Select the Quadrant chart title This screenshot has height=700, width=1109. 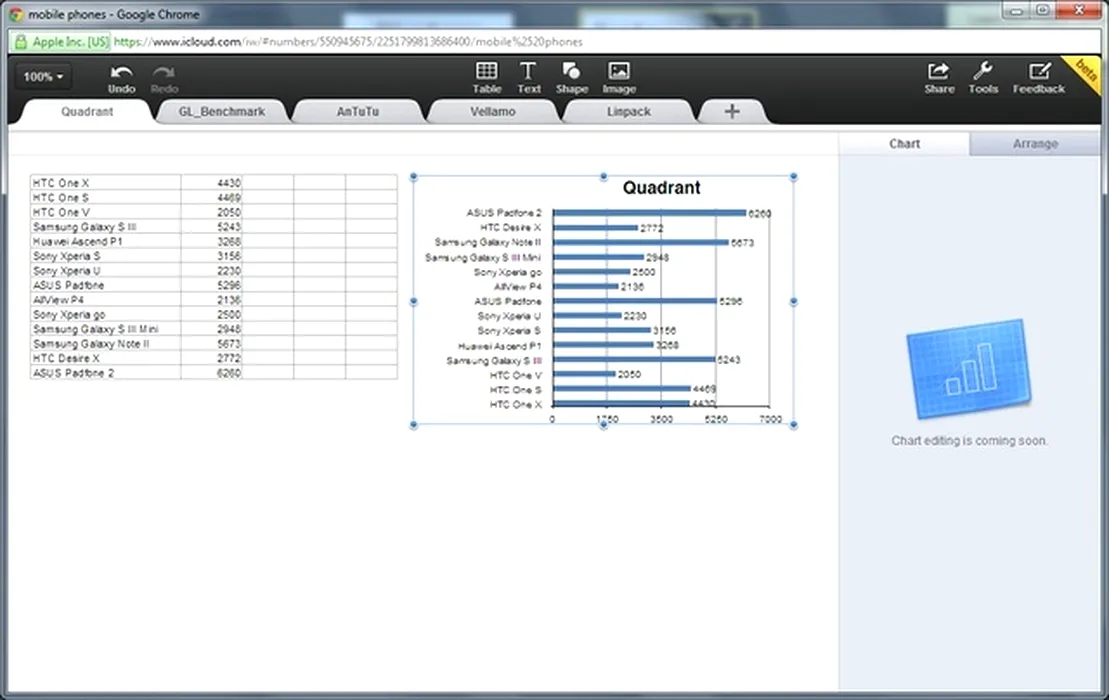(x=661, y=187)
